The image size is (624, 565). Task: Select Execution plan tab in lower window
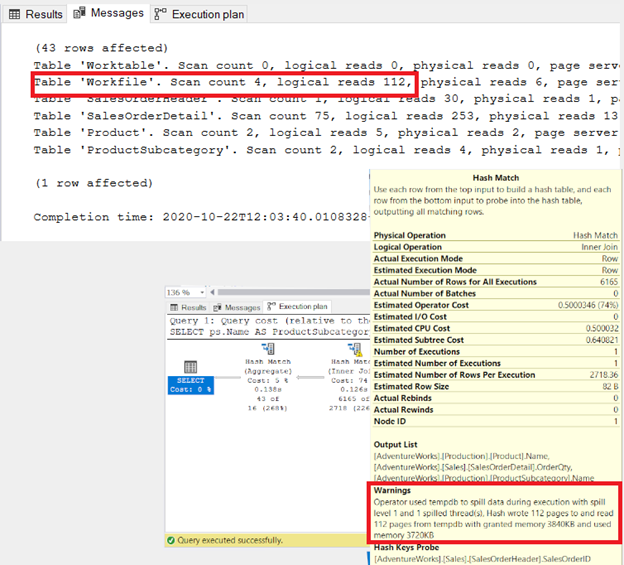[297, 306]
